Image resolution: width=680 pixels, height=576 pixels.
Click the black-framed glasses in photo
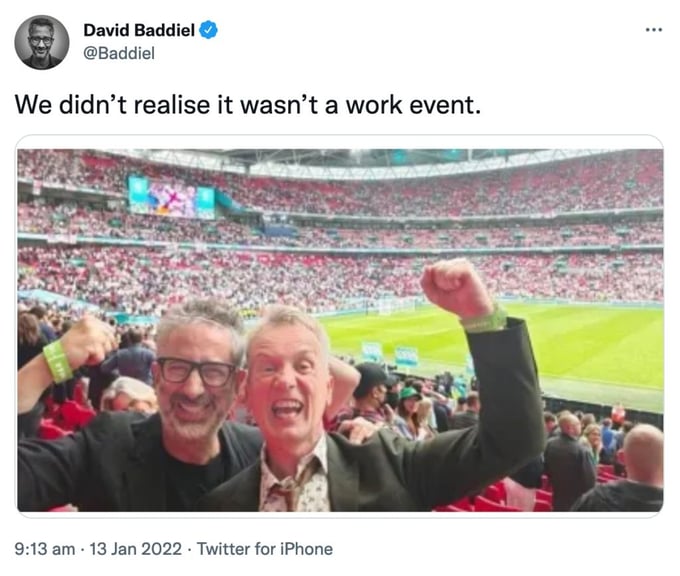196,372
